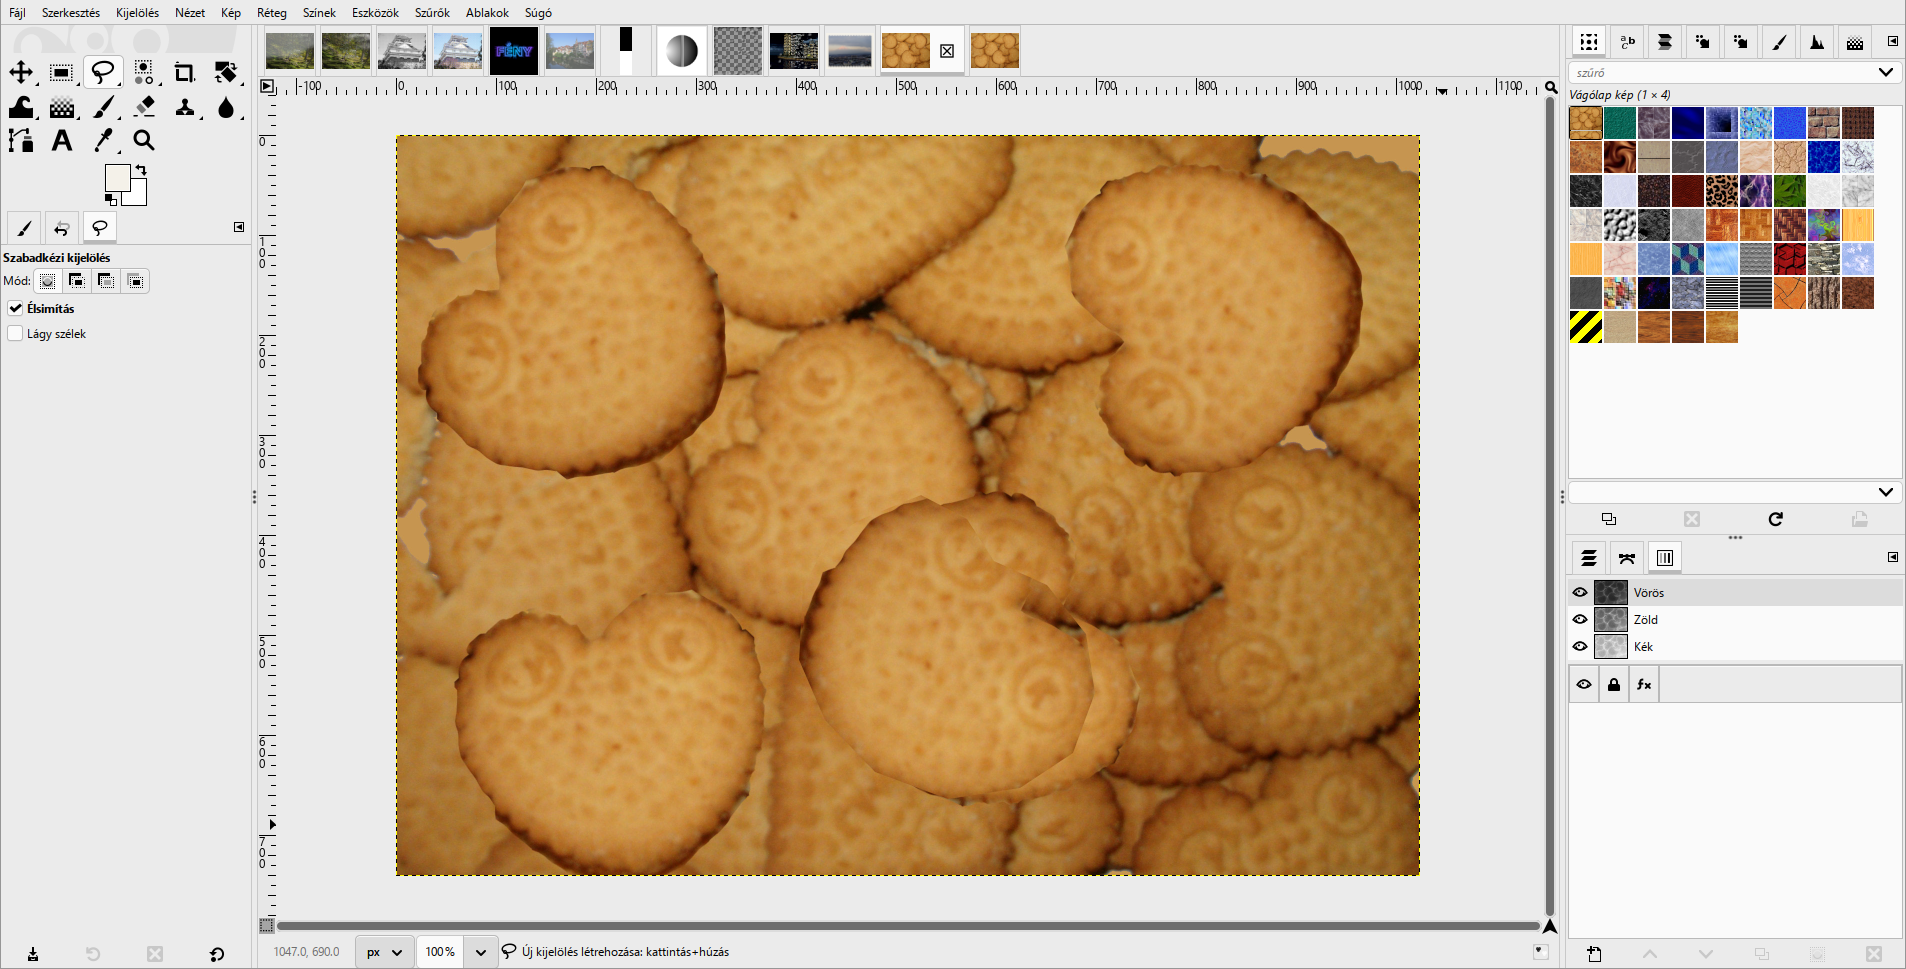1906x969 pixels.
Task: Select the Color Picker tool
Action: point(104,141)
